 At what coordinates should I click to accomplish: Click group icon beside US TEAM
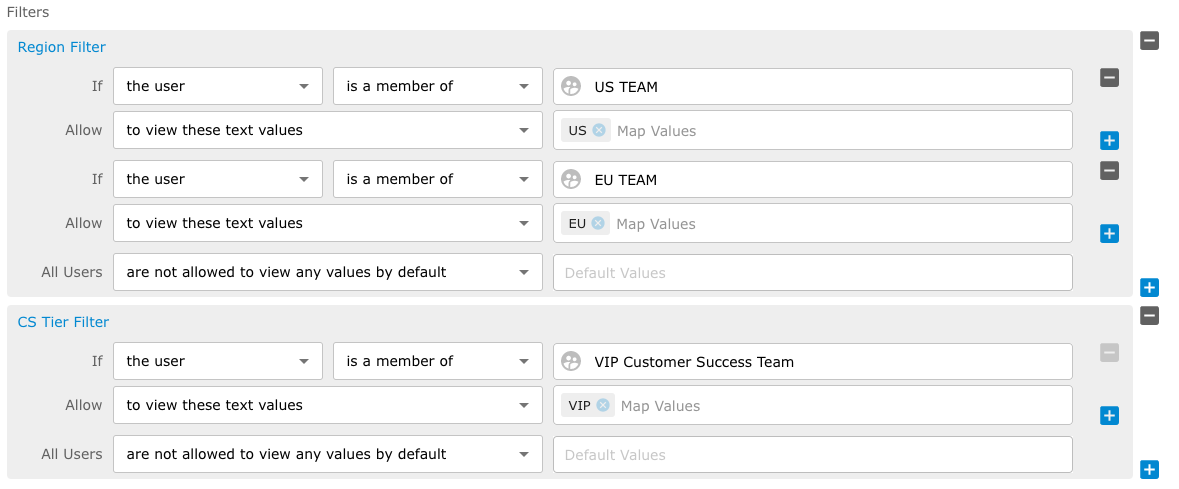click(x=571, y=87)
